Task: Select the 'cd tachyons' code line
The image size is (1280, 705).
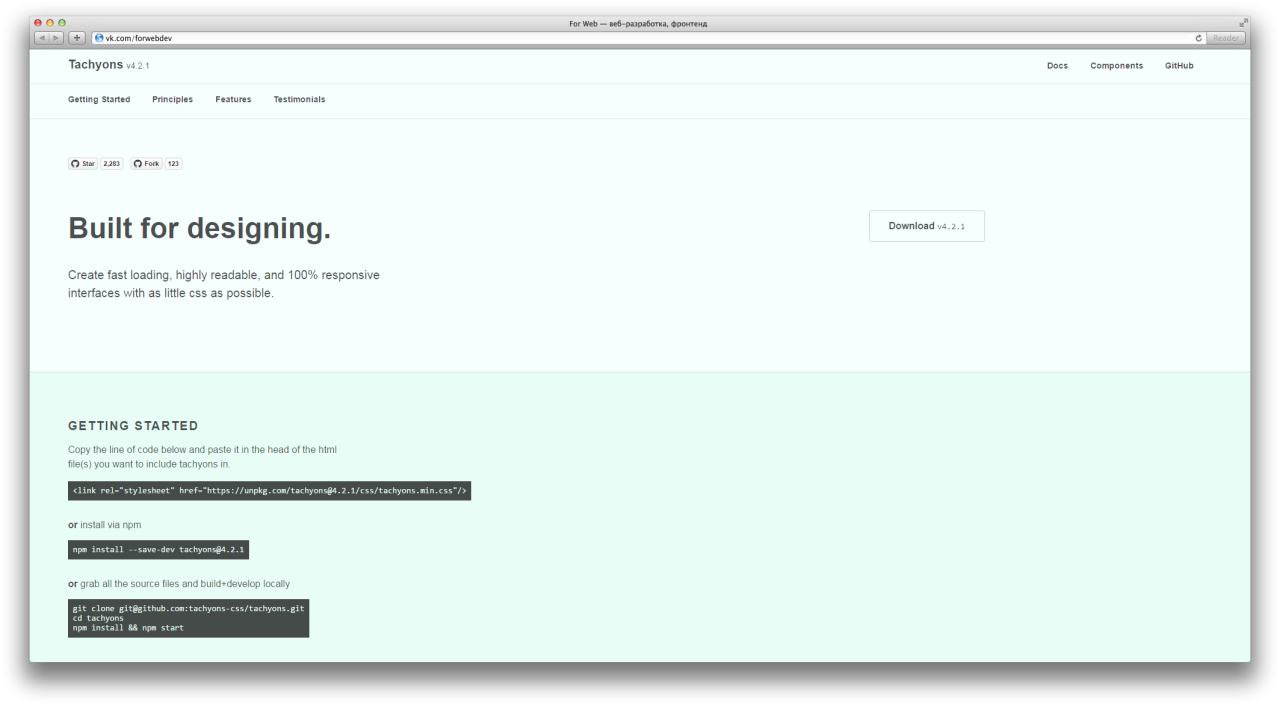Action: tap(98, 618)
